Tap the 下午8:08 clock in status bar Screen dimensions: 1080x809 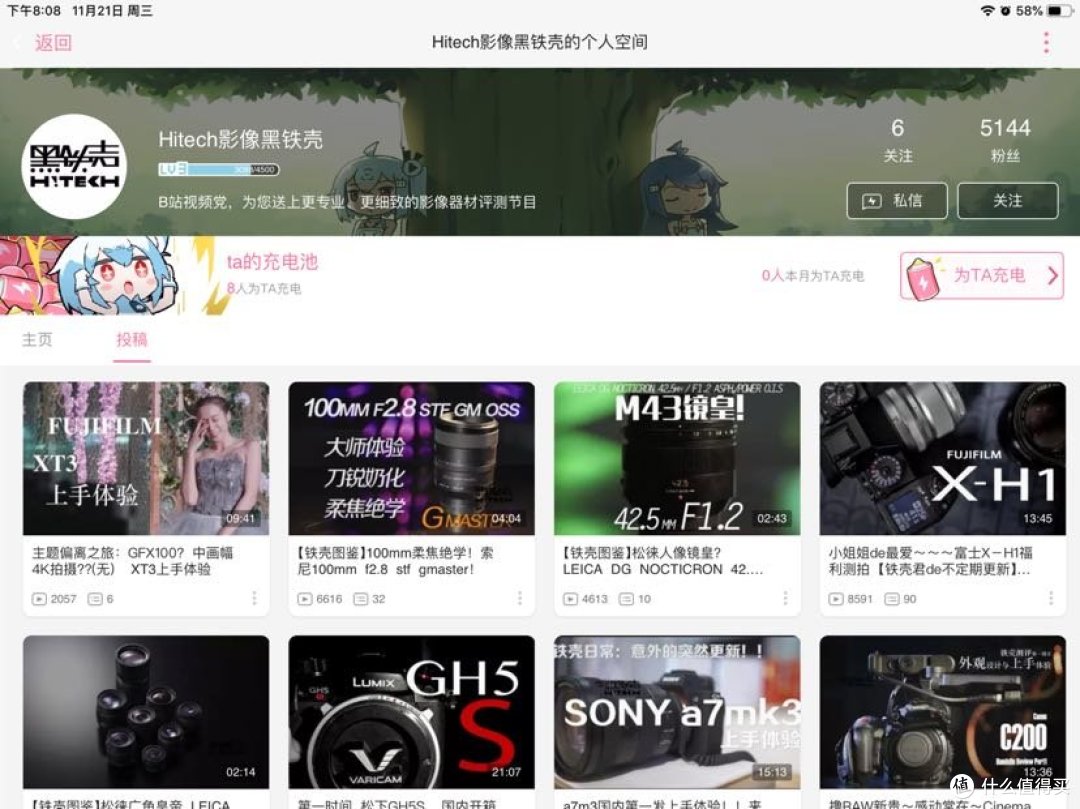34,10
